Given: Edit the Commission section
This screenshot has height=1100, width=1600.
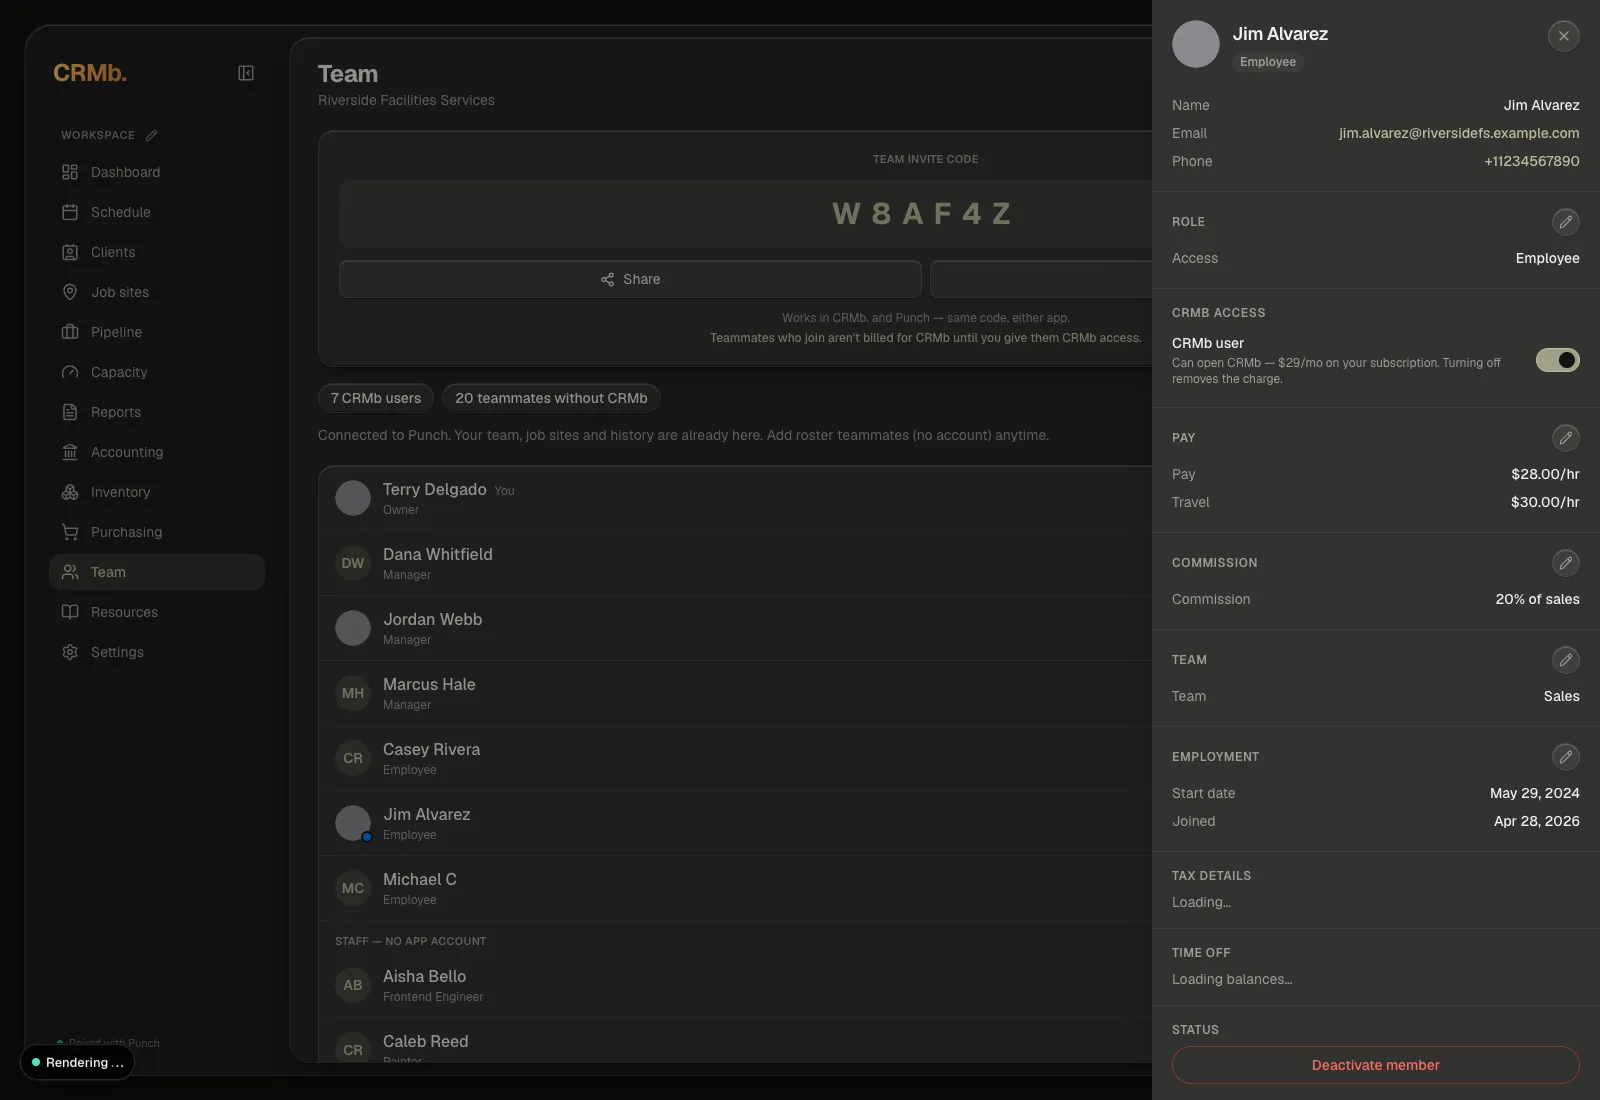Looking at the screenshot, I should click(x=1566, y=563).
